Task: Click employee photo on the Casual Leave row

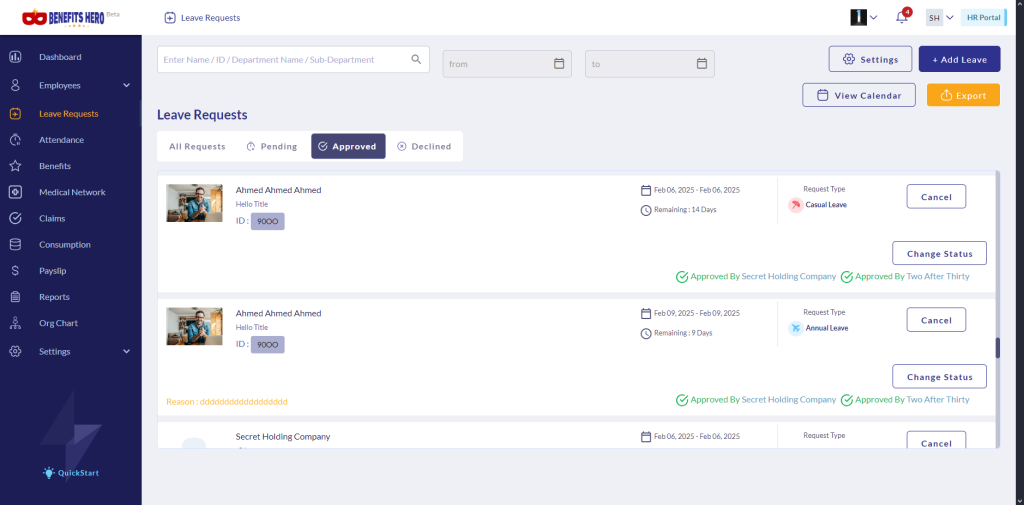Action: 194,203
